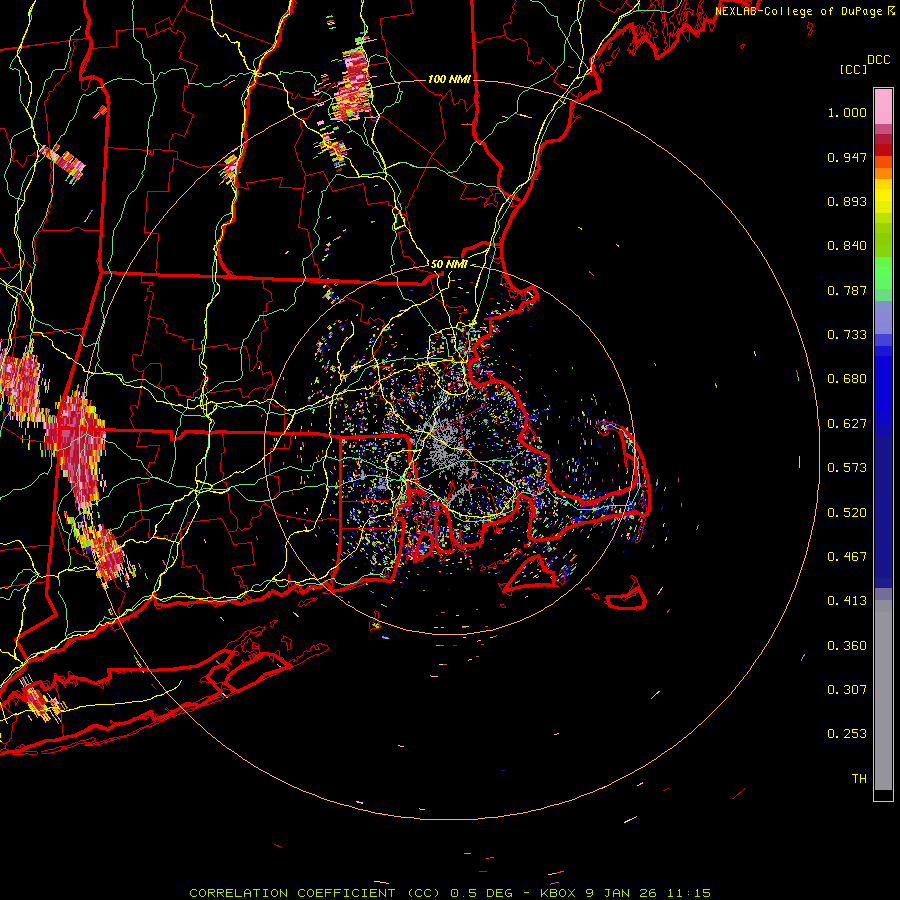Click the 0.520 legend value

click(847, 513)
